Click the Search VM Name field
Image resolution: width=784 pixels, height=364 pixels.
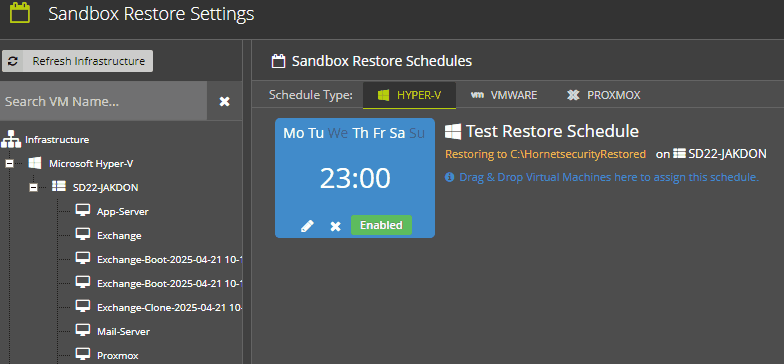click(104, 102)
